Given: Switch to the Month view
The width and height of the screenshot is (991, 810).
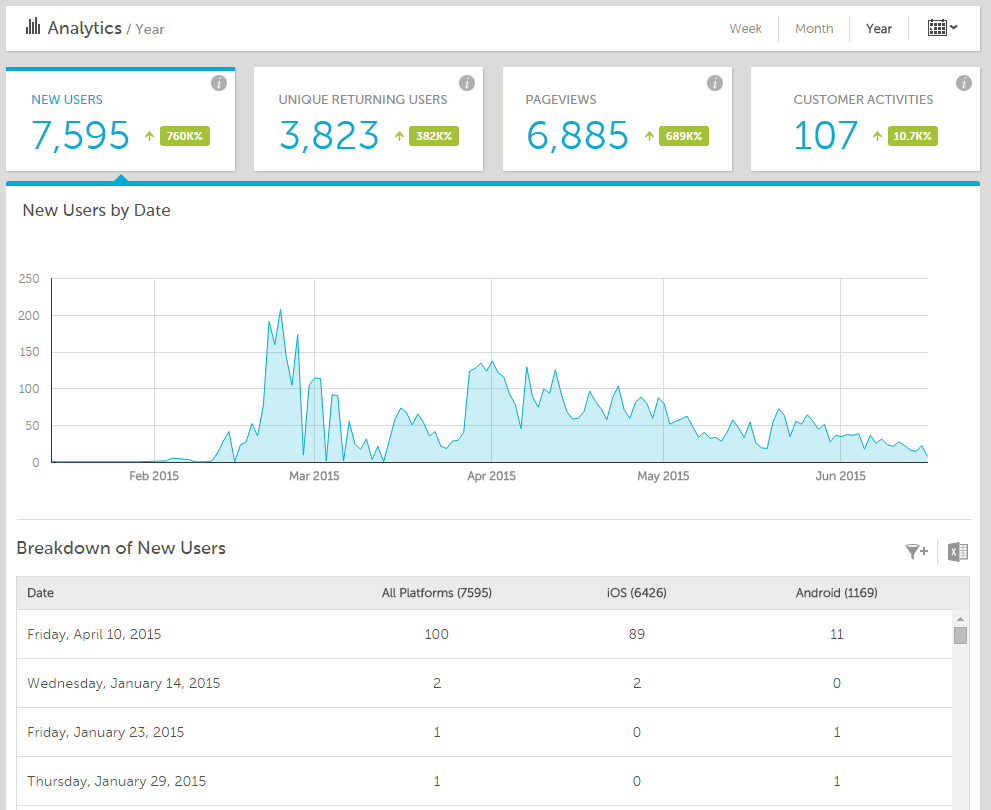Looking at the screenshot, I should (x=814, y=29).
